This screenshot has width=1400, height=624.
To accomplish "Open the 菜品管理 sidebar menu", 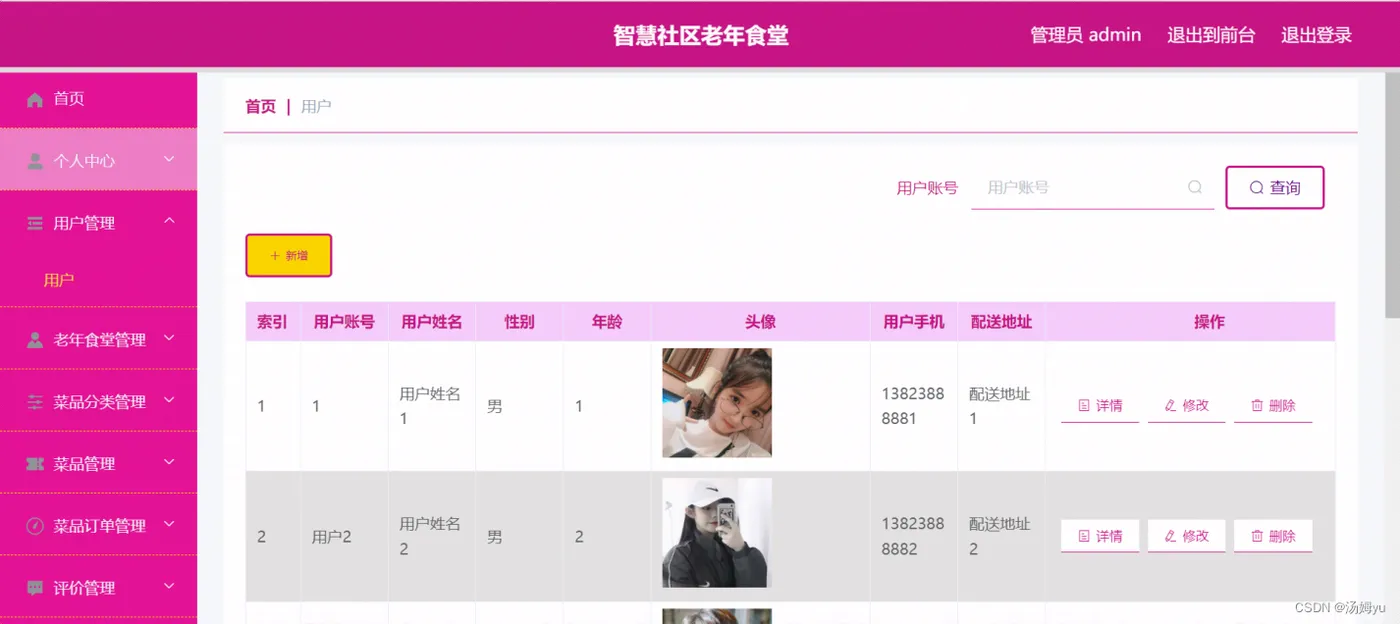I will pos(98,463).
